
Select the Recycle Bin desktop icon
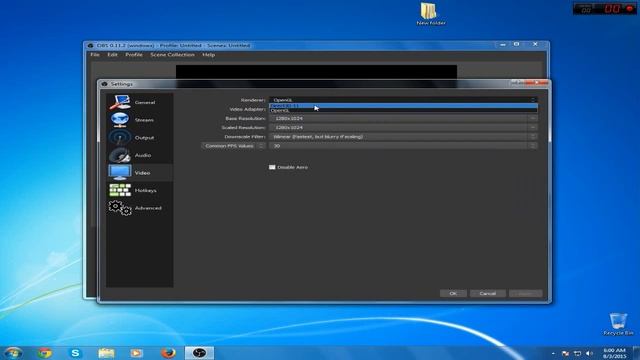[618, 324]
